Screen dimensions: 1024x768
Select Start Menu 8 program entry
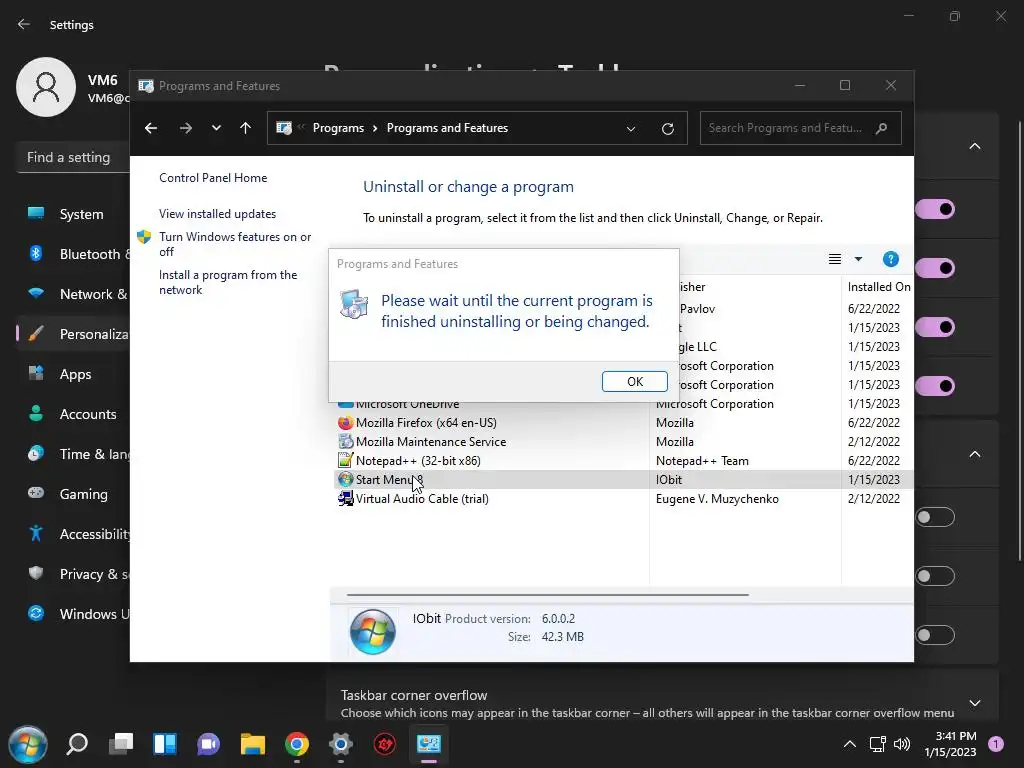(x=624, y=479)
